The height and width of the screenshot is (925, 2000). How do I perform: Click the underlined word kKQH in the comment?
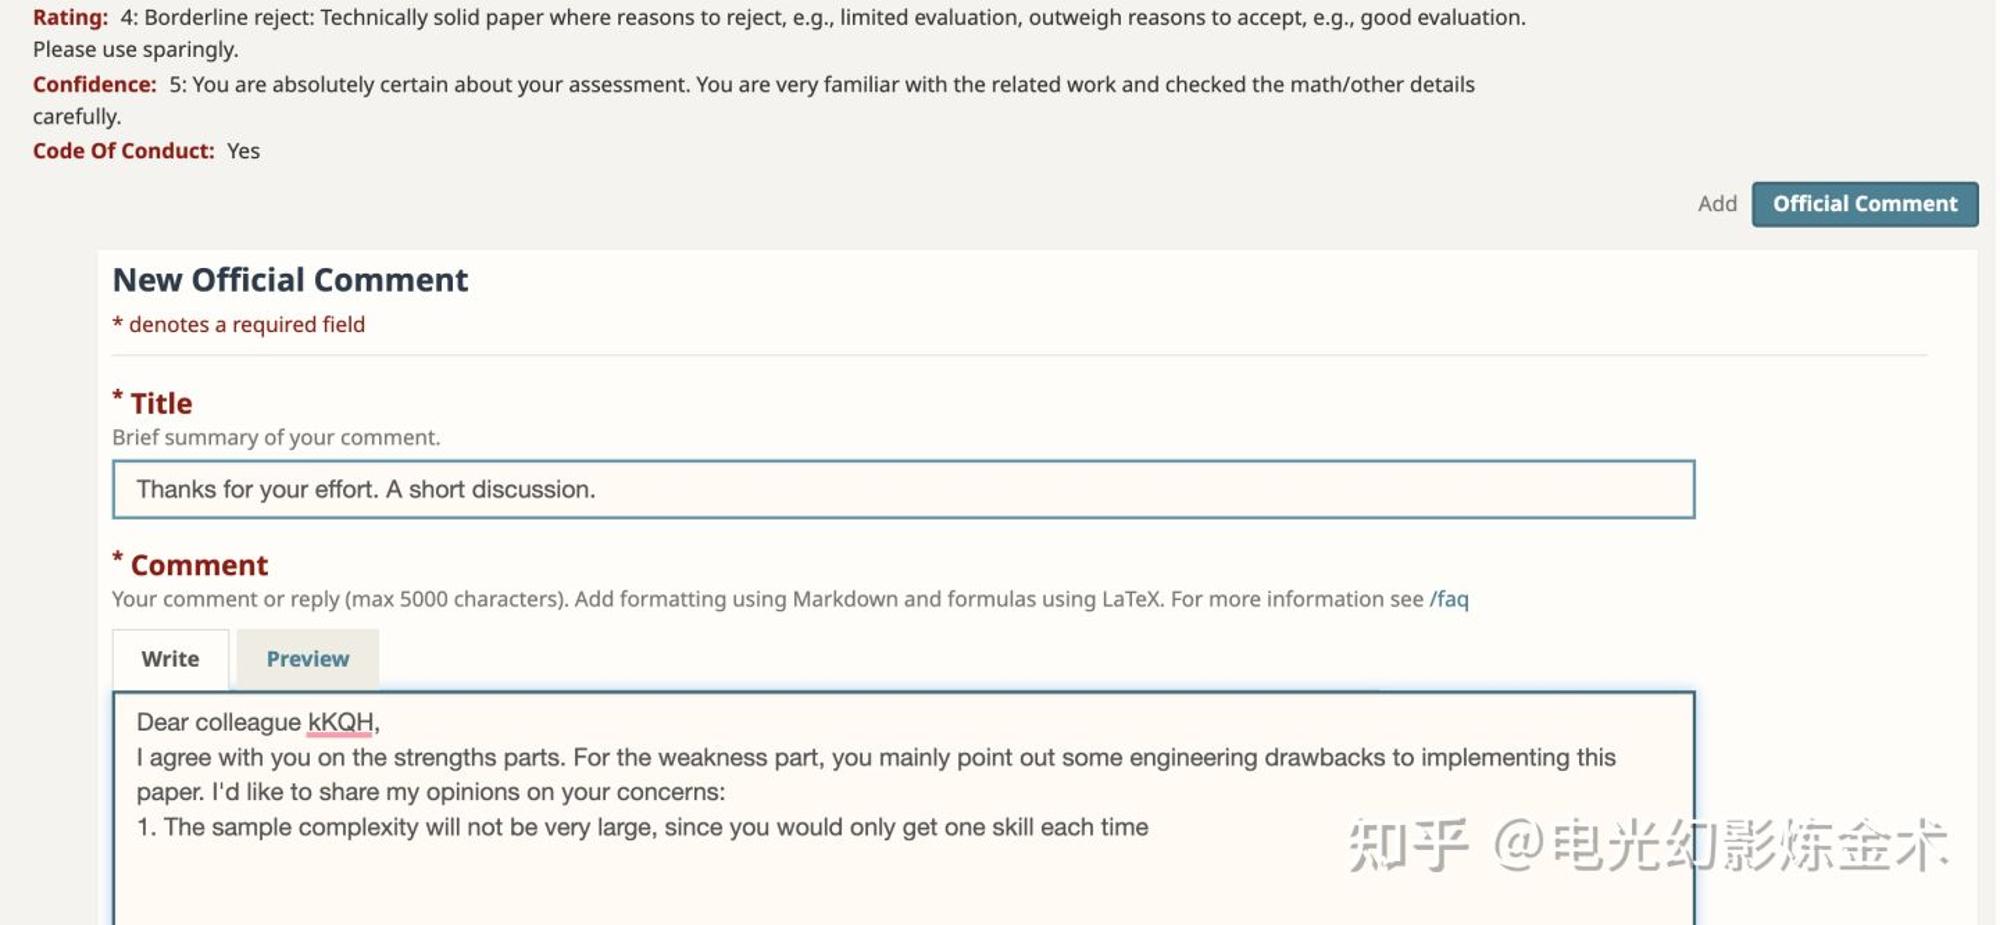click(340, 722)
